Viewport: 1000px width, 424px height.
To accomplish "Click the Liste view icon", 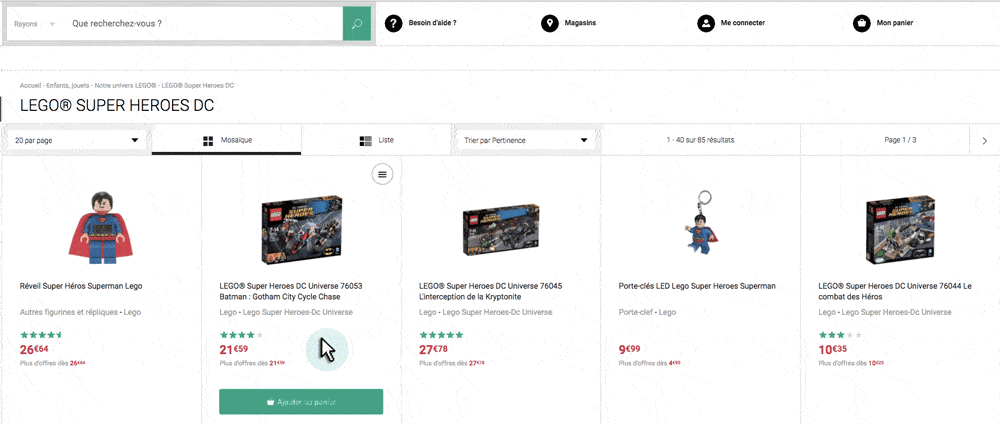I will (365, 140).
